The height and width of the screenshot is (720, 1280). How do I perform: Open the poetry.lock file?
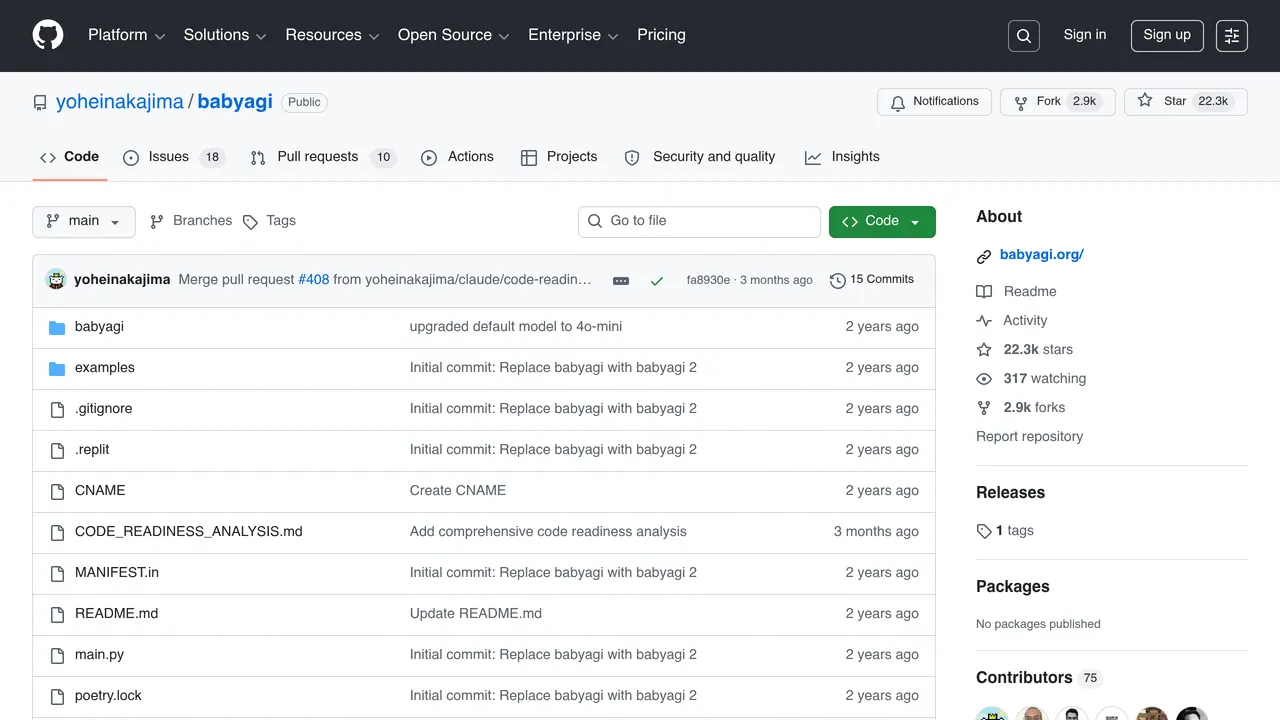108,696
